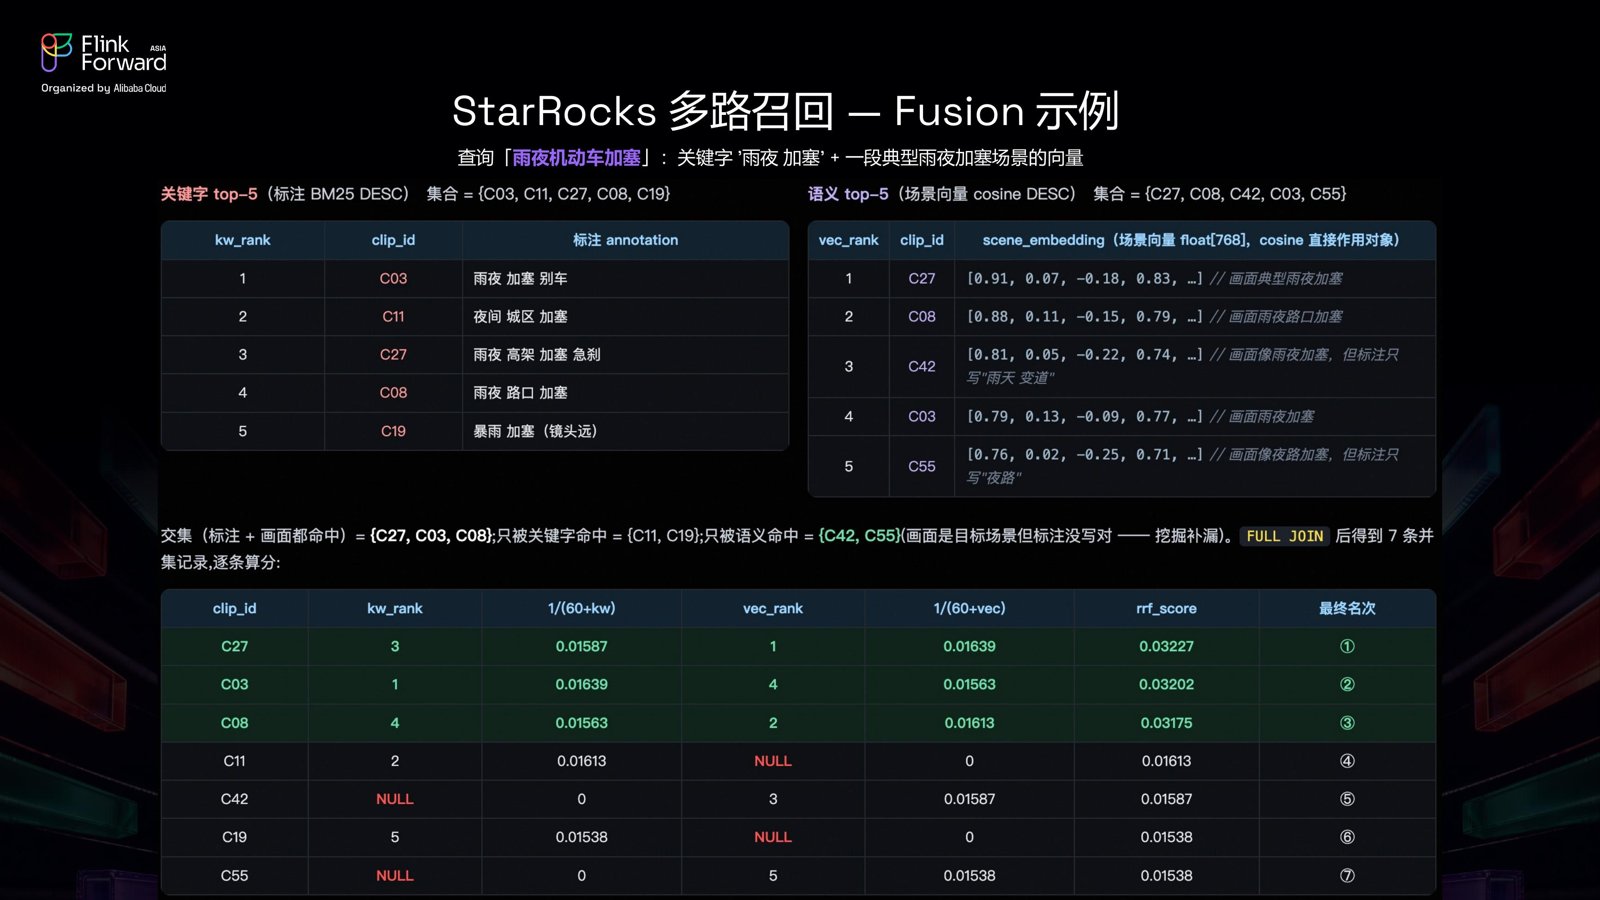
Task: Click the circled number seven rank icon
Action: (1347, 875)
